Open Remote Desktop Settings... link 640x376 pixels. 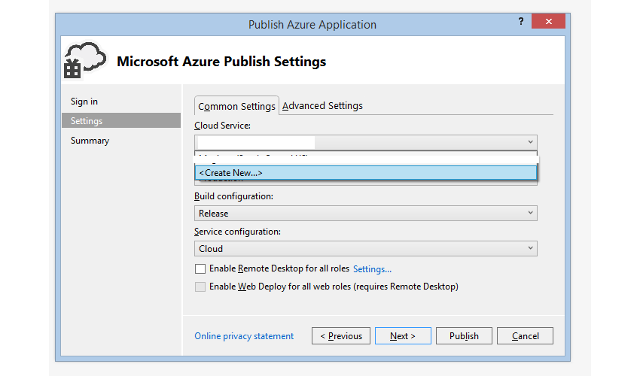(x=372, y=269)
